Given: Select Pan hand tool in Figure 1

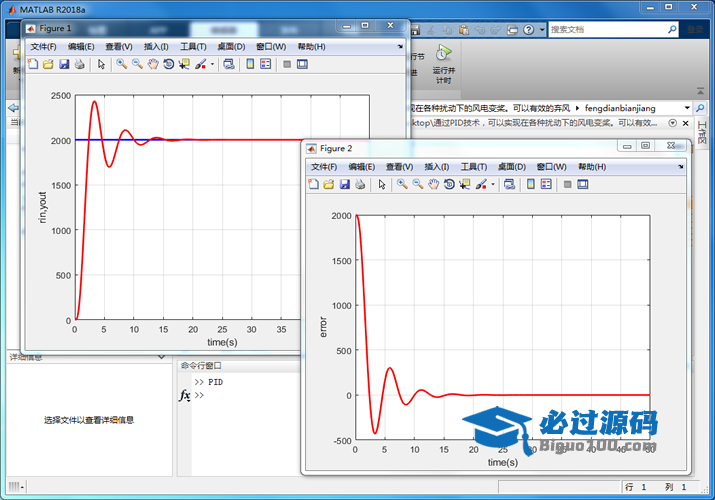Looking at the screenshot, I should pos(153,64).
